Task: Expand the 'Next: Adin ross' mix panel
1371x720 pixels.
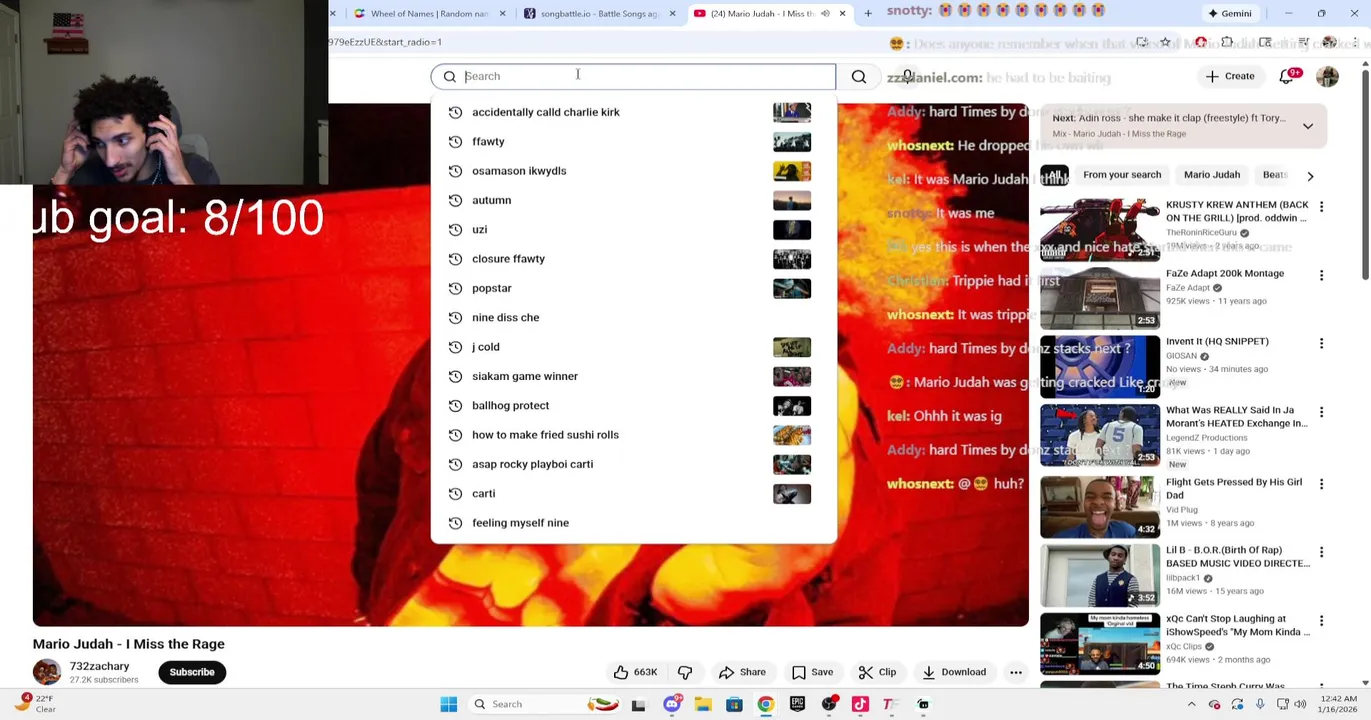Action: [1307, 126]
